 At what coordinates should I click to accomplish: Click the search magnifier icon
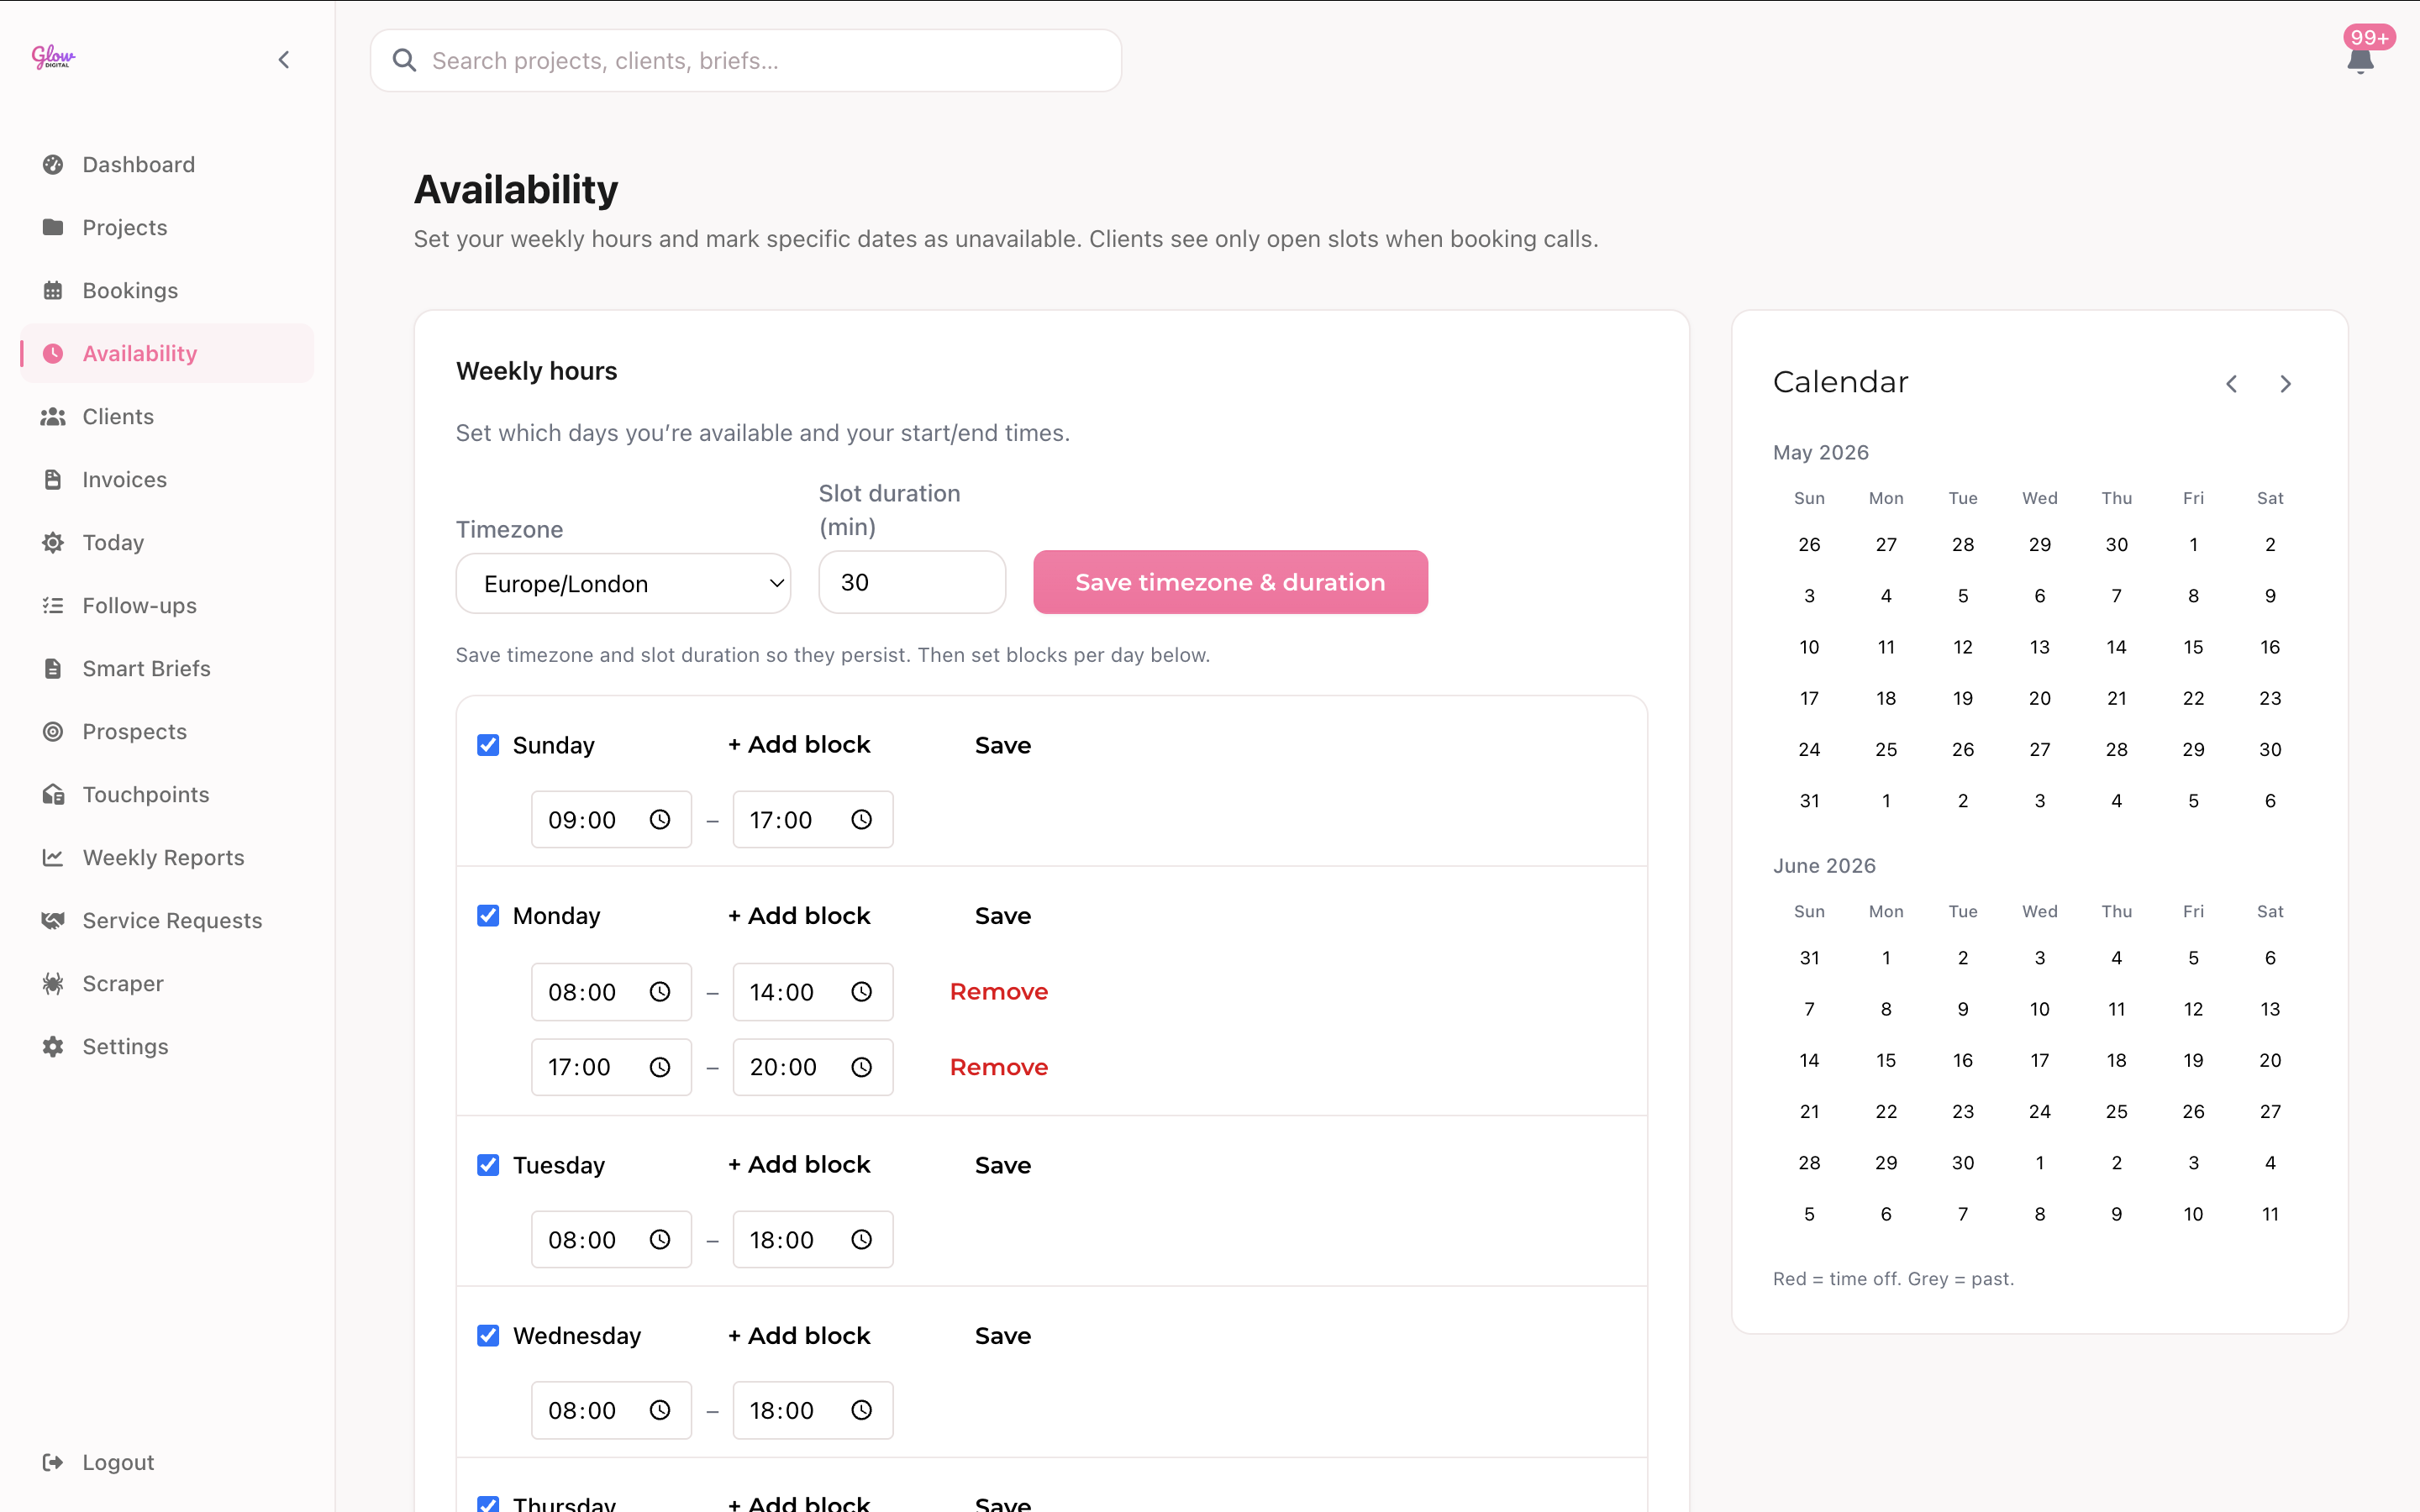click(404, 60)
